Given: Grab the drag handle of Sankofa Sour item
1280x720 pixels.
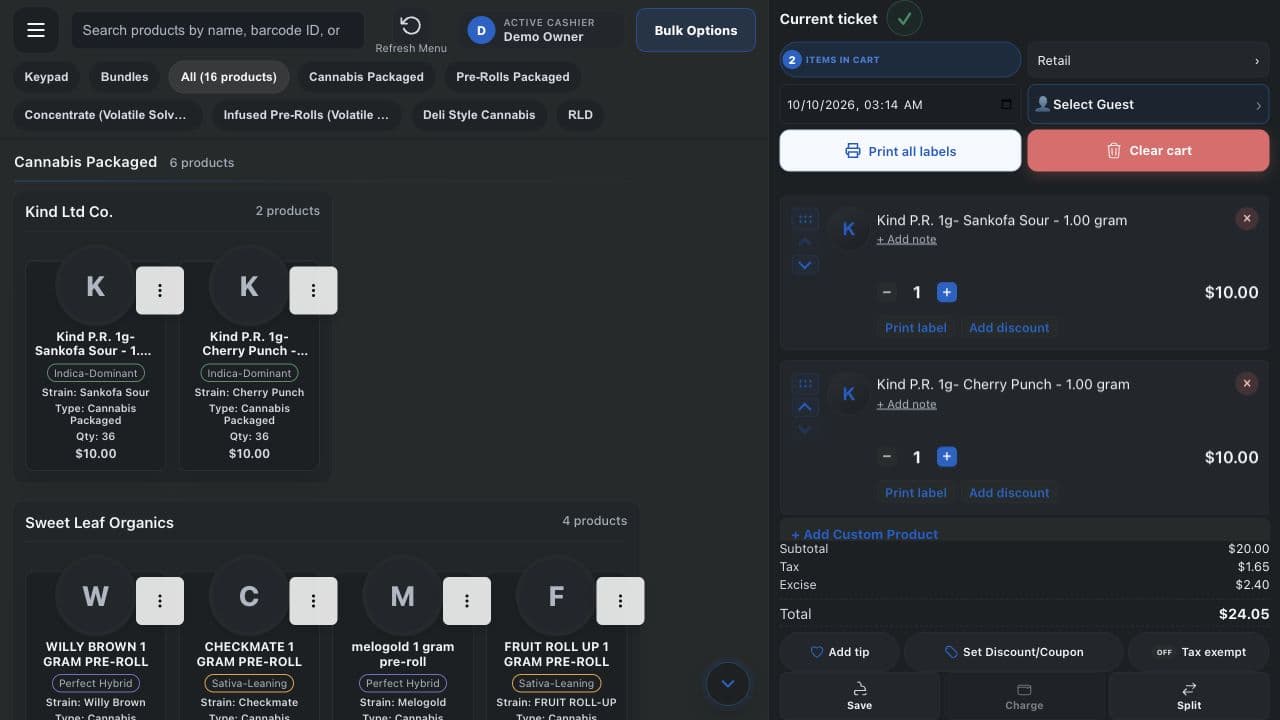Looking at the screenshot, I should click(x=805, y=219).
